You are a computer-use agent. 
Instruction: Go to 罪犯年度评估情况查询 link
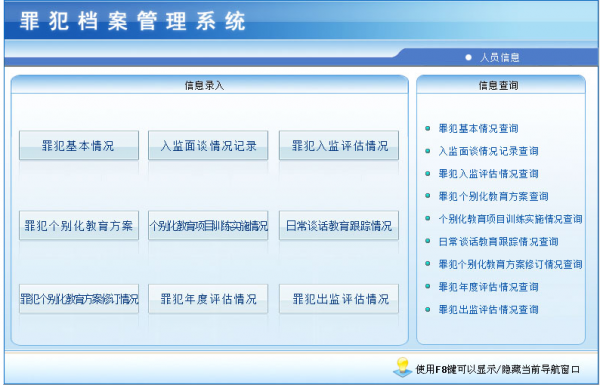click(488, 287)
